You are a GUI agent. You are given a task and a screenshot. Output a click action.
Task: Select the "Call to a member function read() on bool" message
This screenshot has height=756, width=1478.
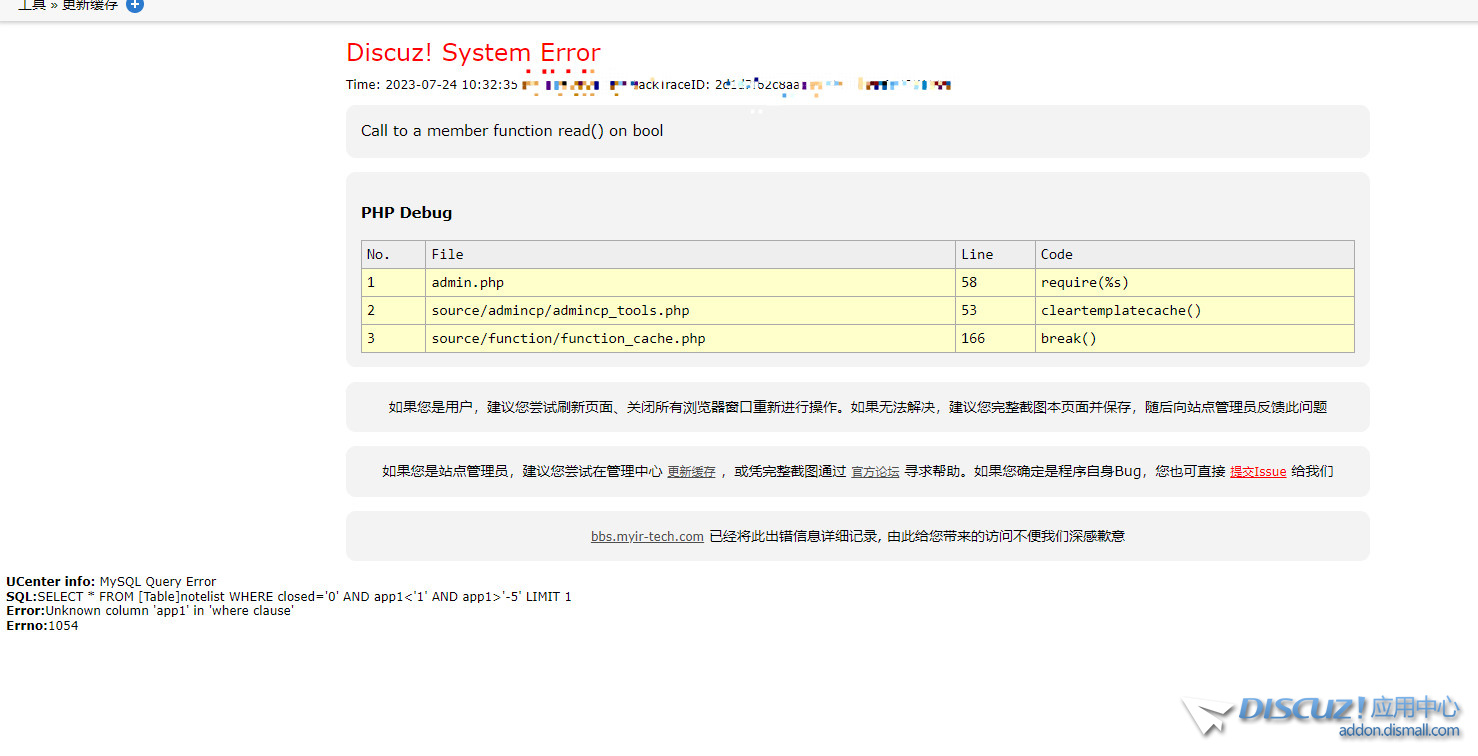[512, 131]
